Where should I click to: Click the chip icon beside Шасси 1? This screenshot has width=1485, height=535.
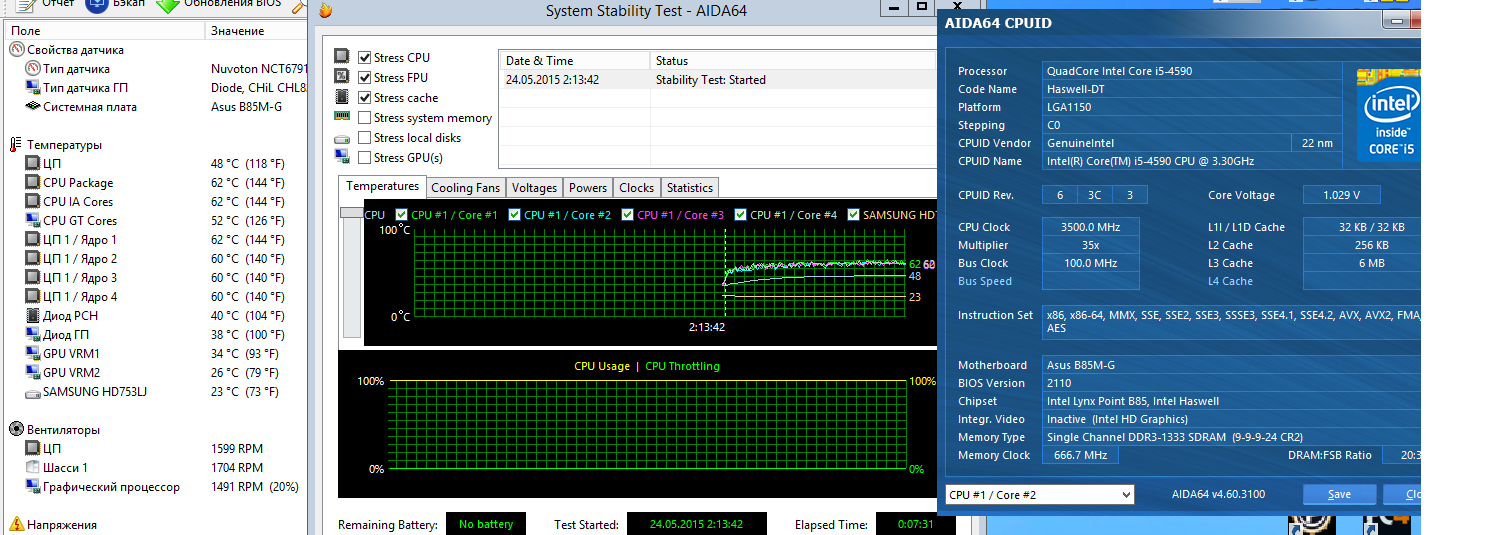33,468
